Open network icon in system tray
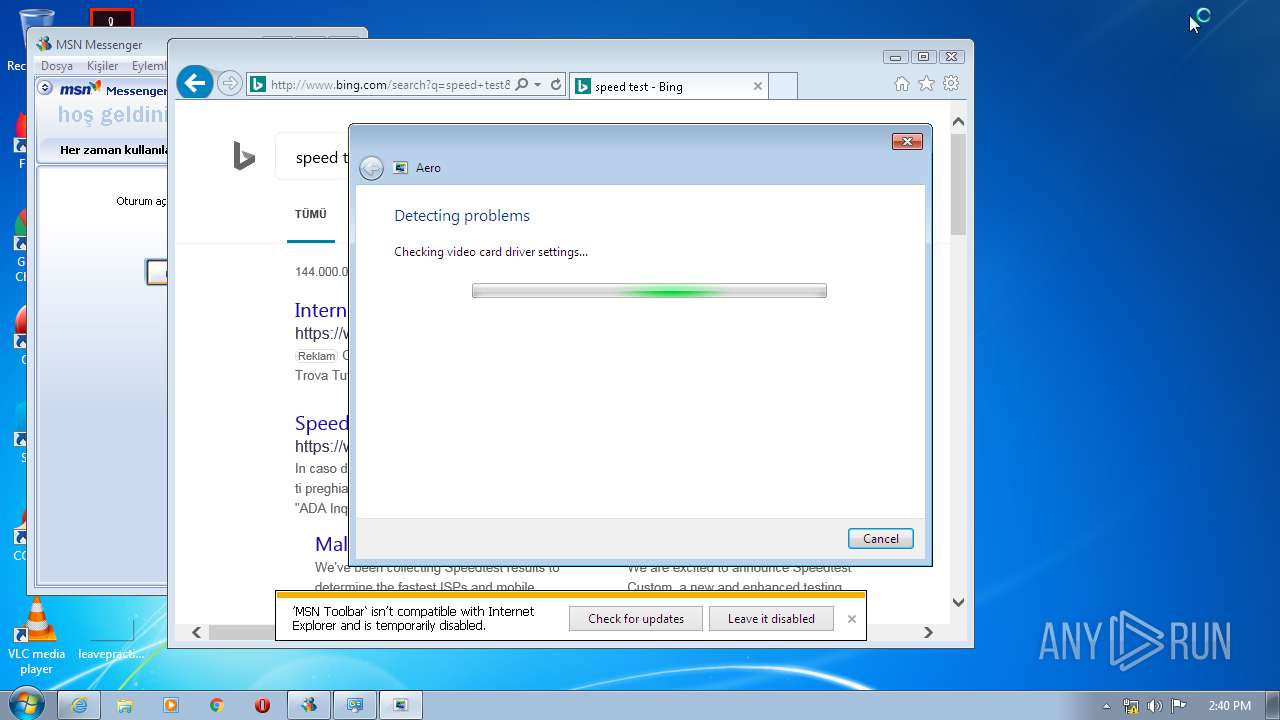Viewport: 1280px width, 720px height. (x=1131, y=706)
